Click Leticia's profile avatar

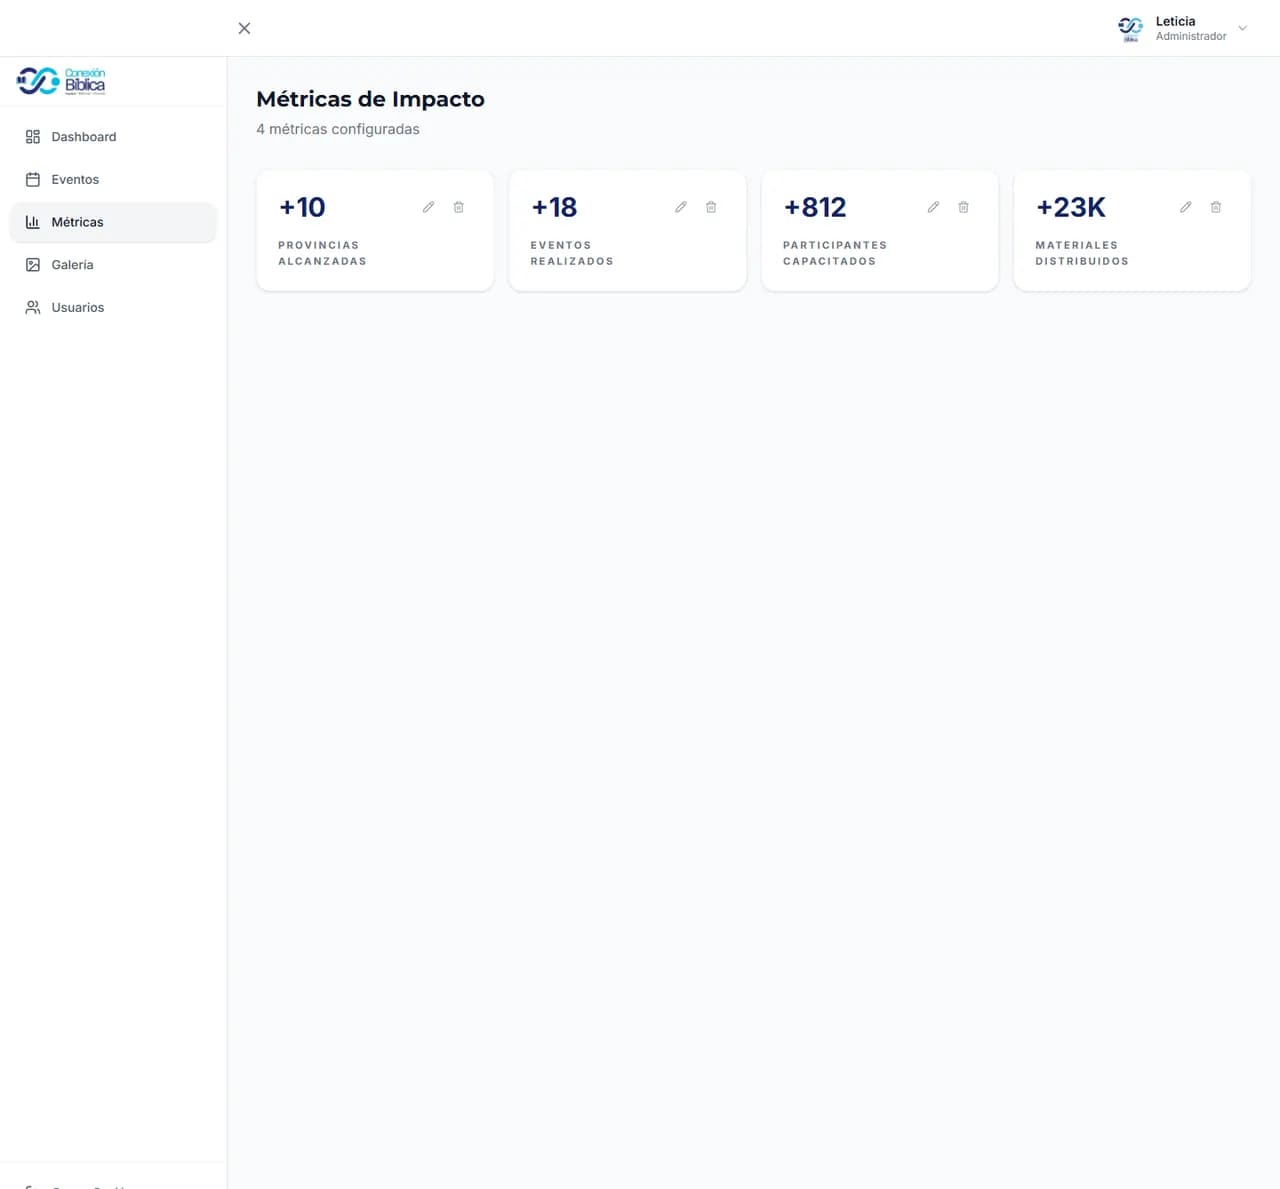(1131, 28)
